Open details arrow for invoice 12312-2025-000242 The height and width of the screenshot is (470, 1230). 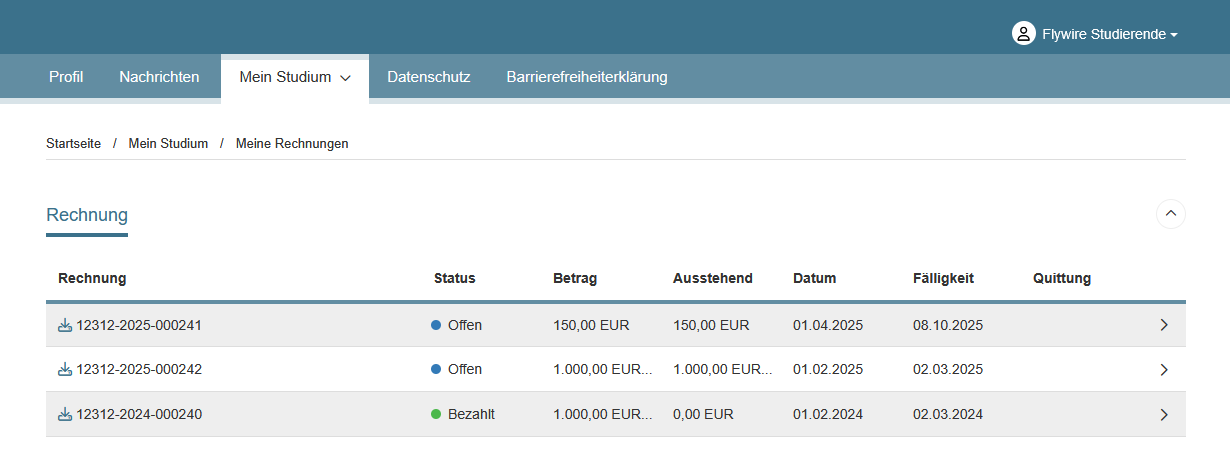(1164, 369)
